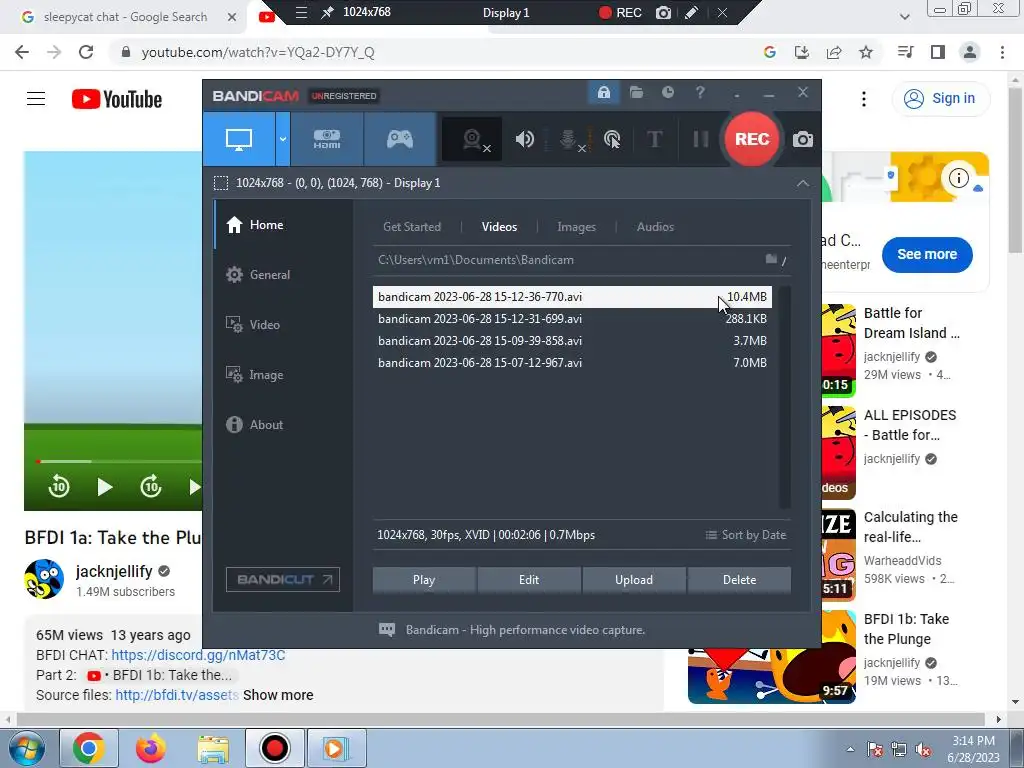
Task: Click camera icon in top overlay bar
Action: pos(663,12)
